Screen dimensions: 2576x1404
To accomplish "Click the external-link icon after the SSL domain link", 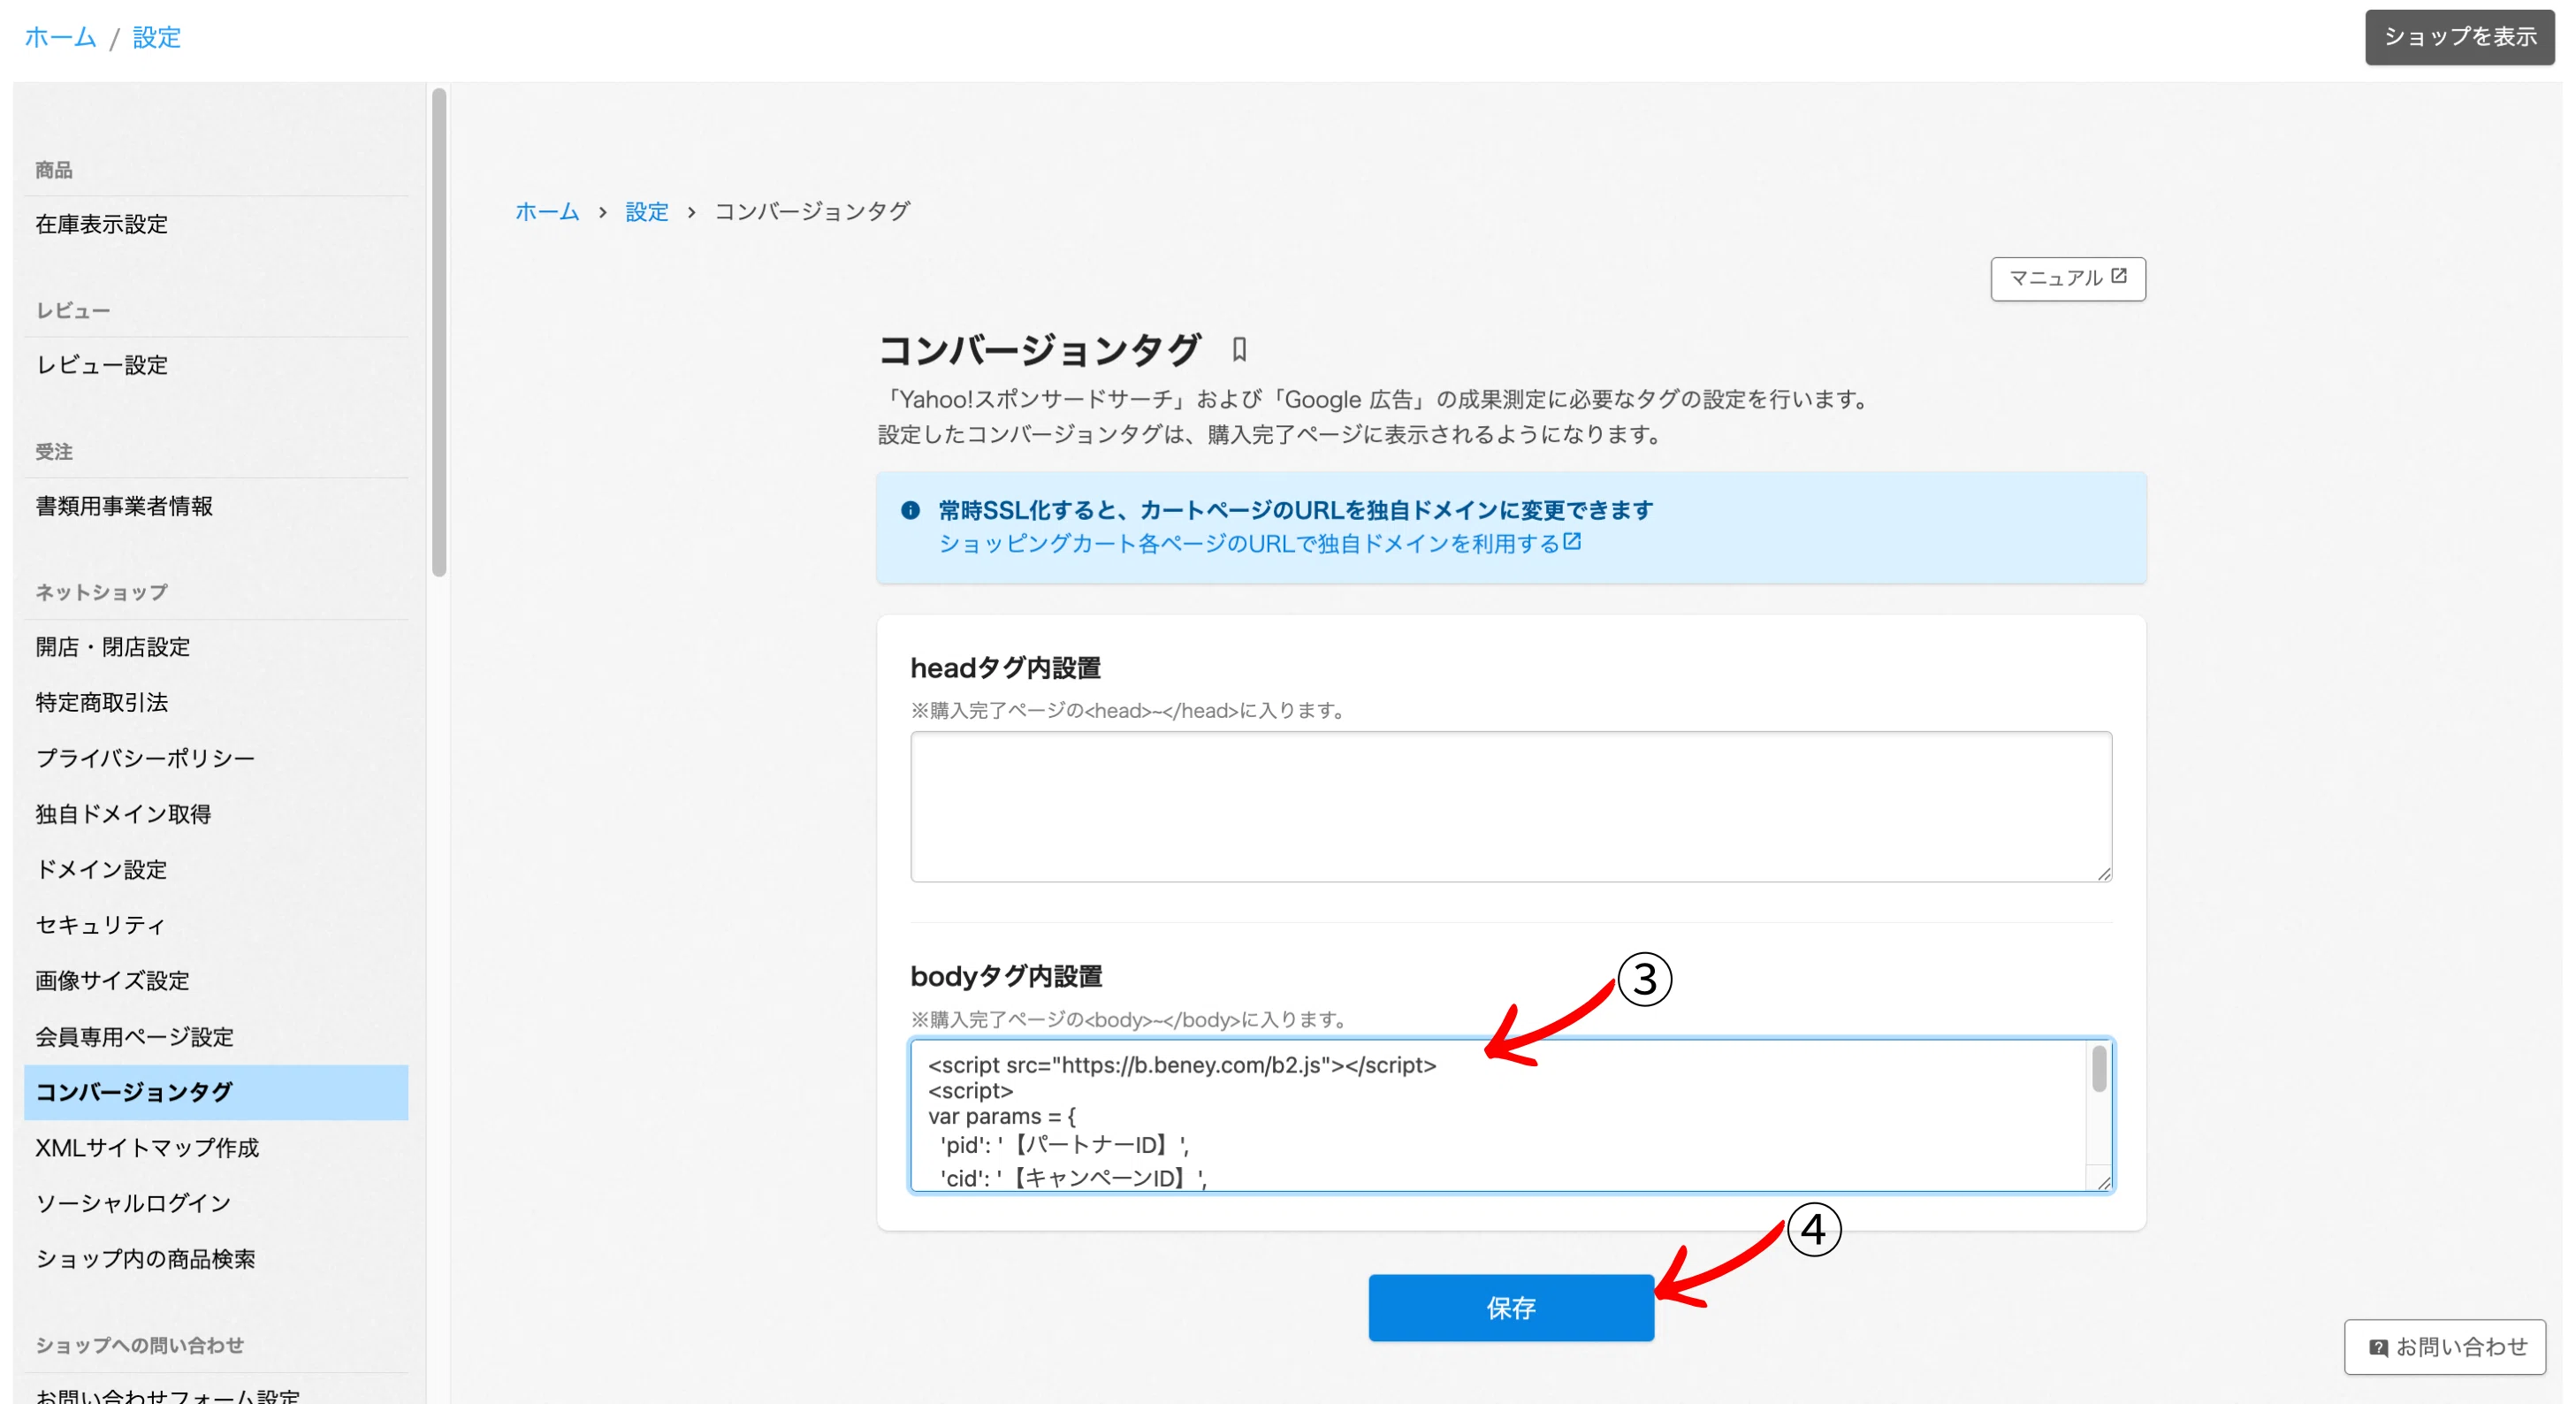I will (x=1572, y=542).
